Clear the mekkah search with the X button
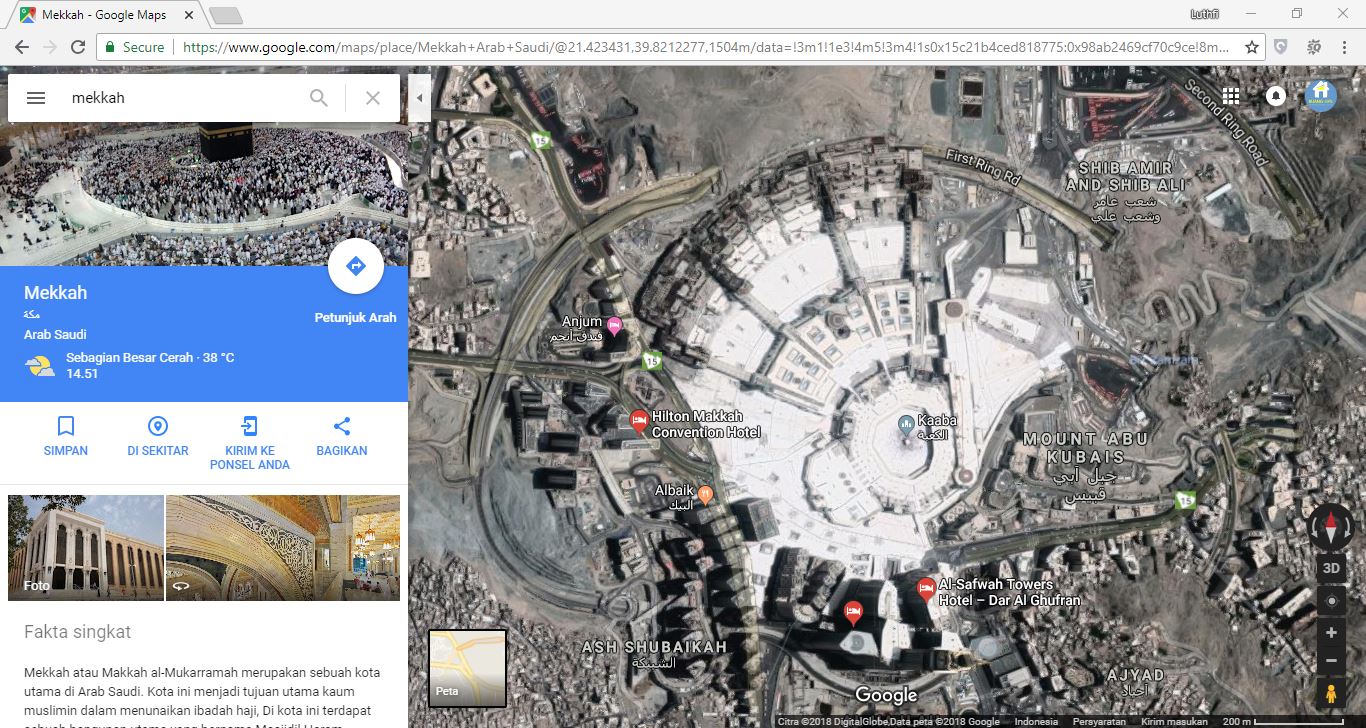1366x728 pixels. click(x=372, y=97)
